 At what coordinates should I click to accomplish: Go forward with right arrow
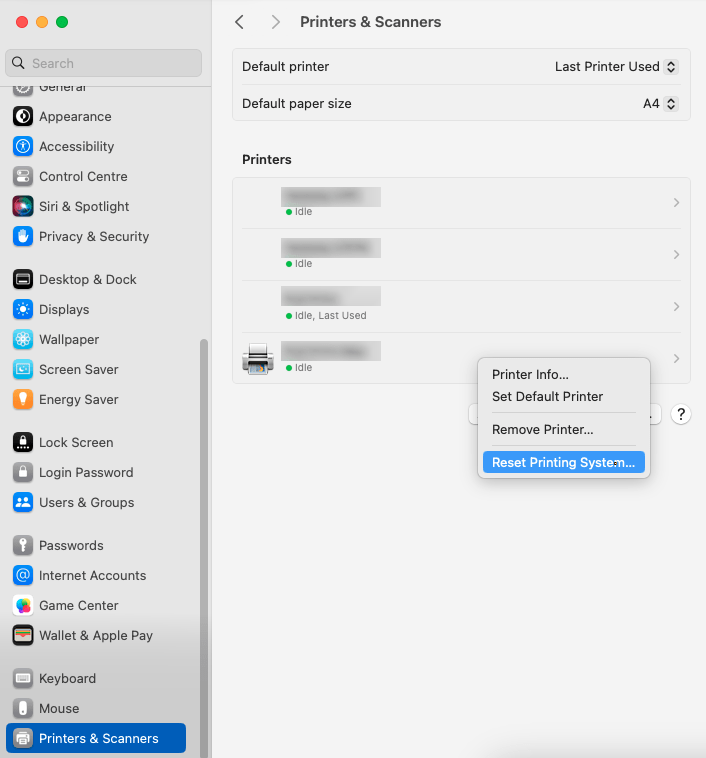click(276, 22)
